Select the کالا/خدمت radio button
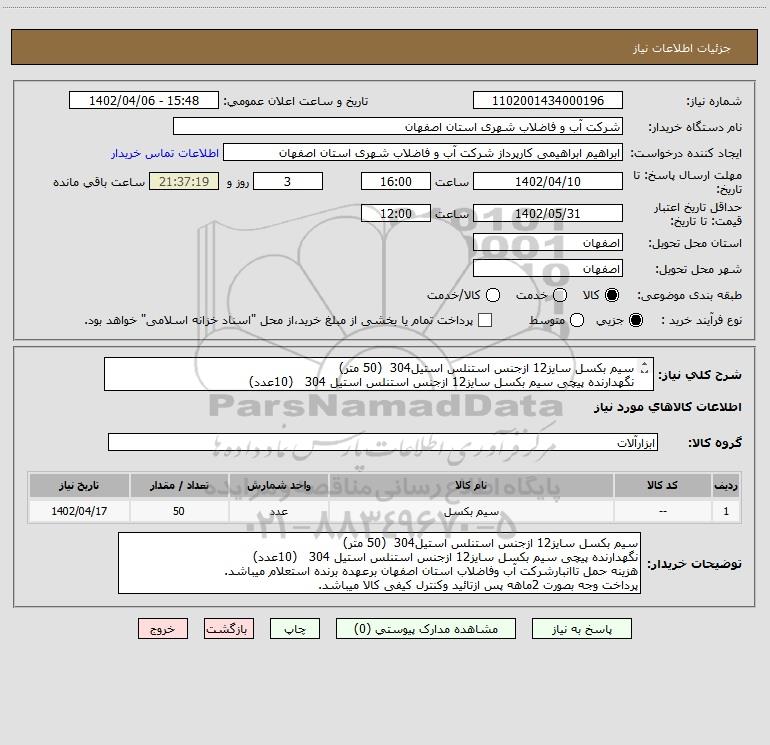The image size is (770, 745). 493,295
